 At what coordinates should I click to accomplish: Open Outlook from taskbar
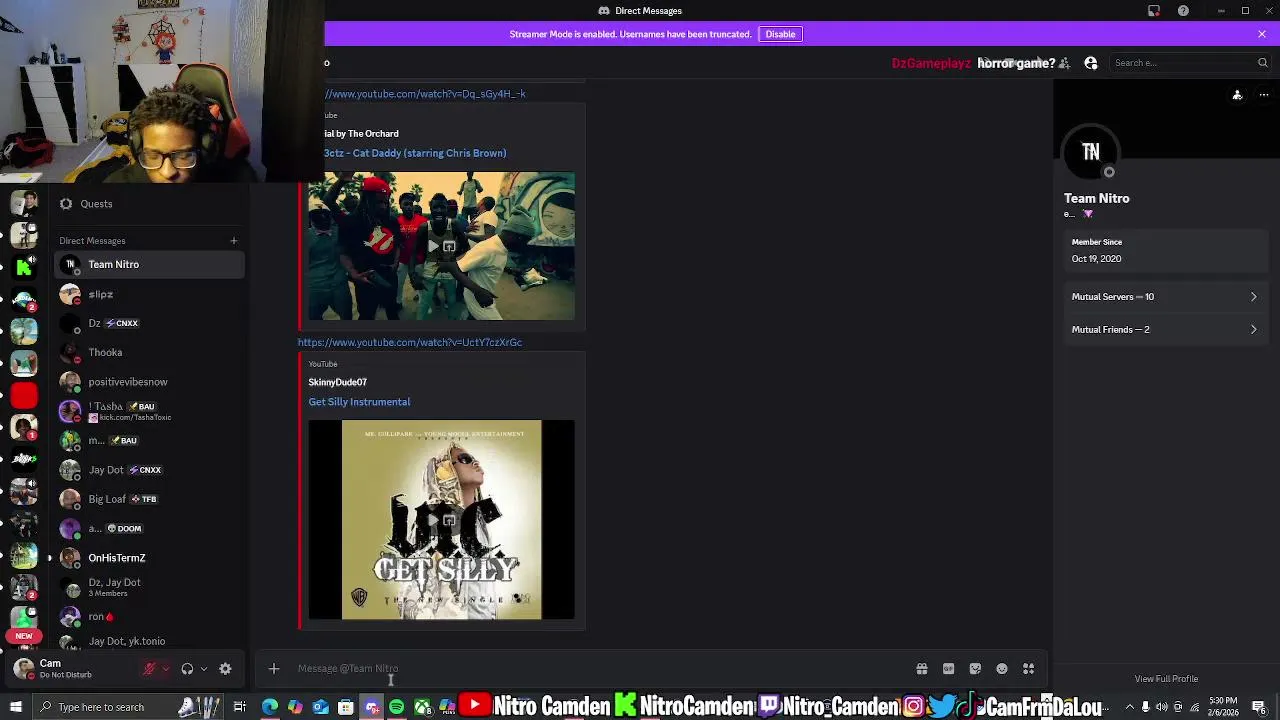pos(320,707)
